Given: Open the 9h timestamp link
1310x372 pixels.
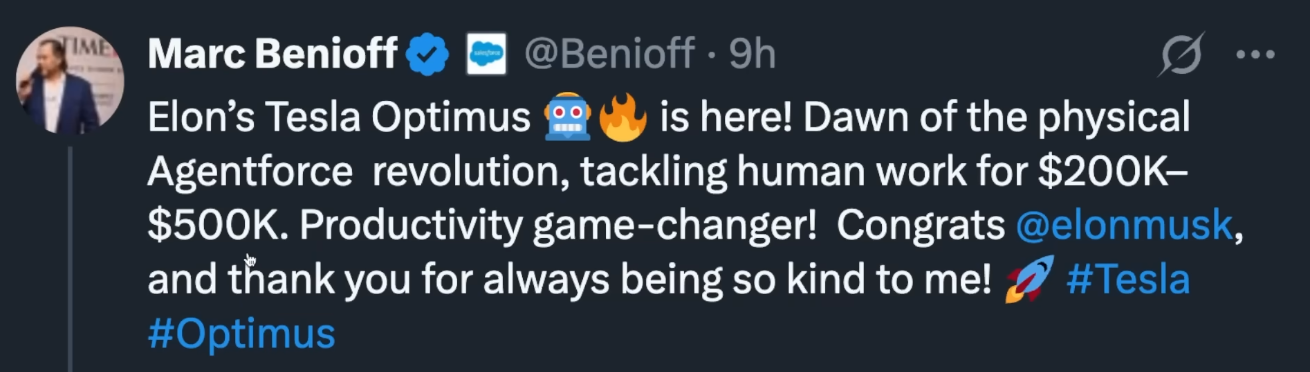Looking at the screenshot, I should [752, 54].
